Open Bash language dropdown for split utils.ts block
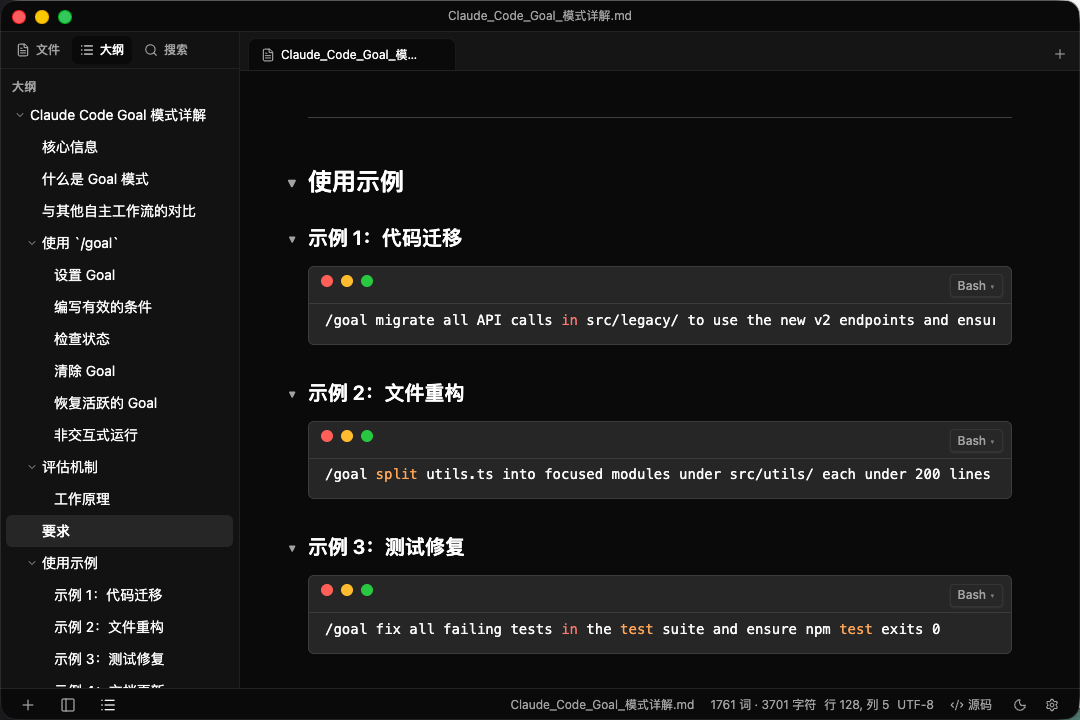This screenshot has height=720, width=1080. click(975, 441)
